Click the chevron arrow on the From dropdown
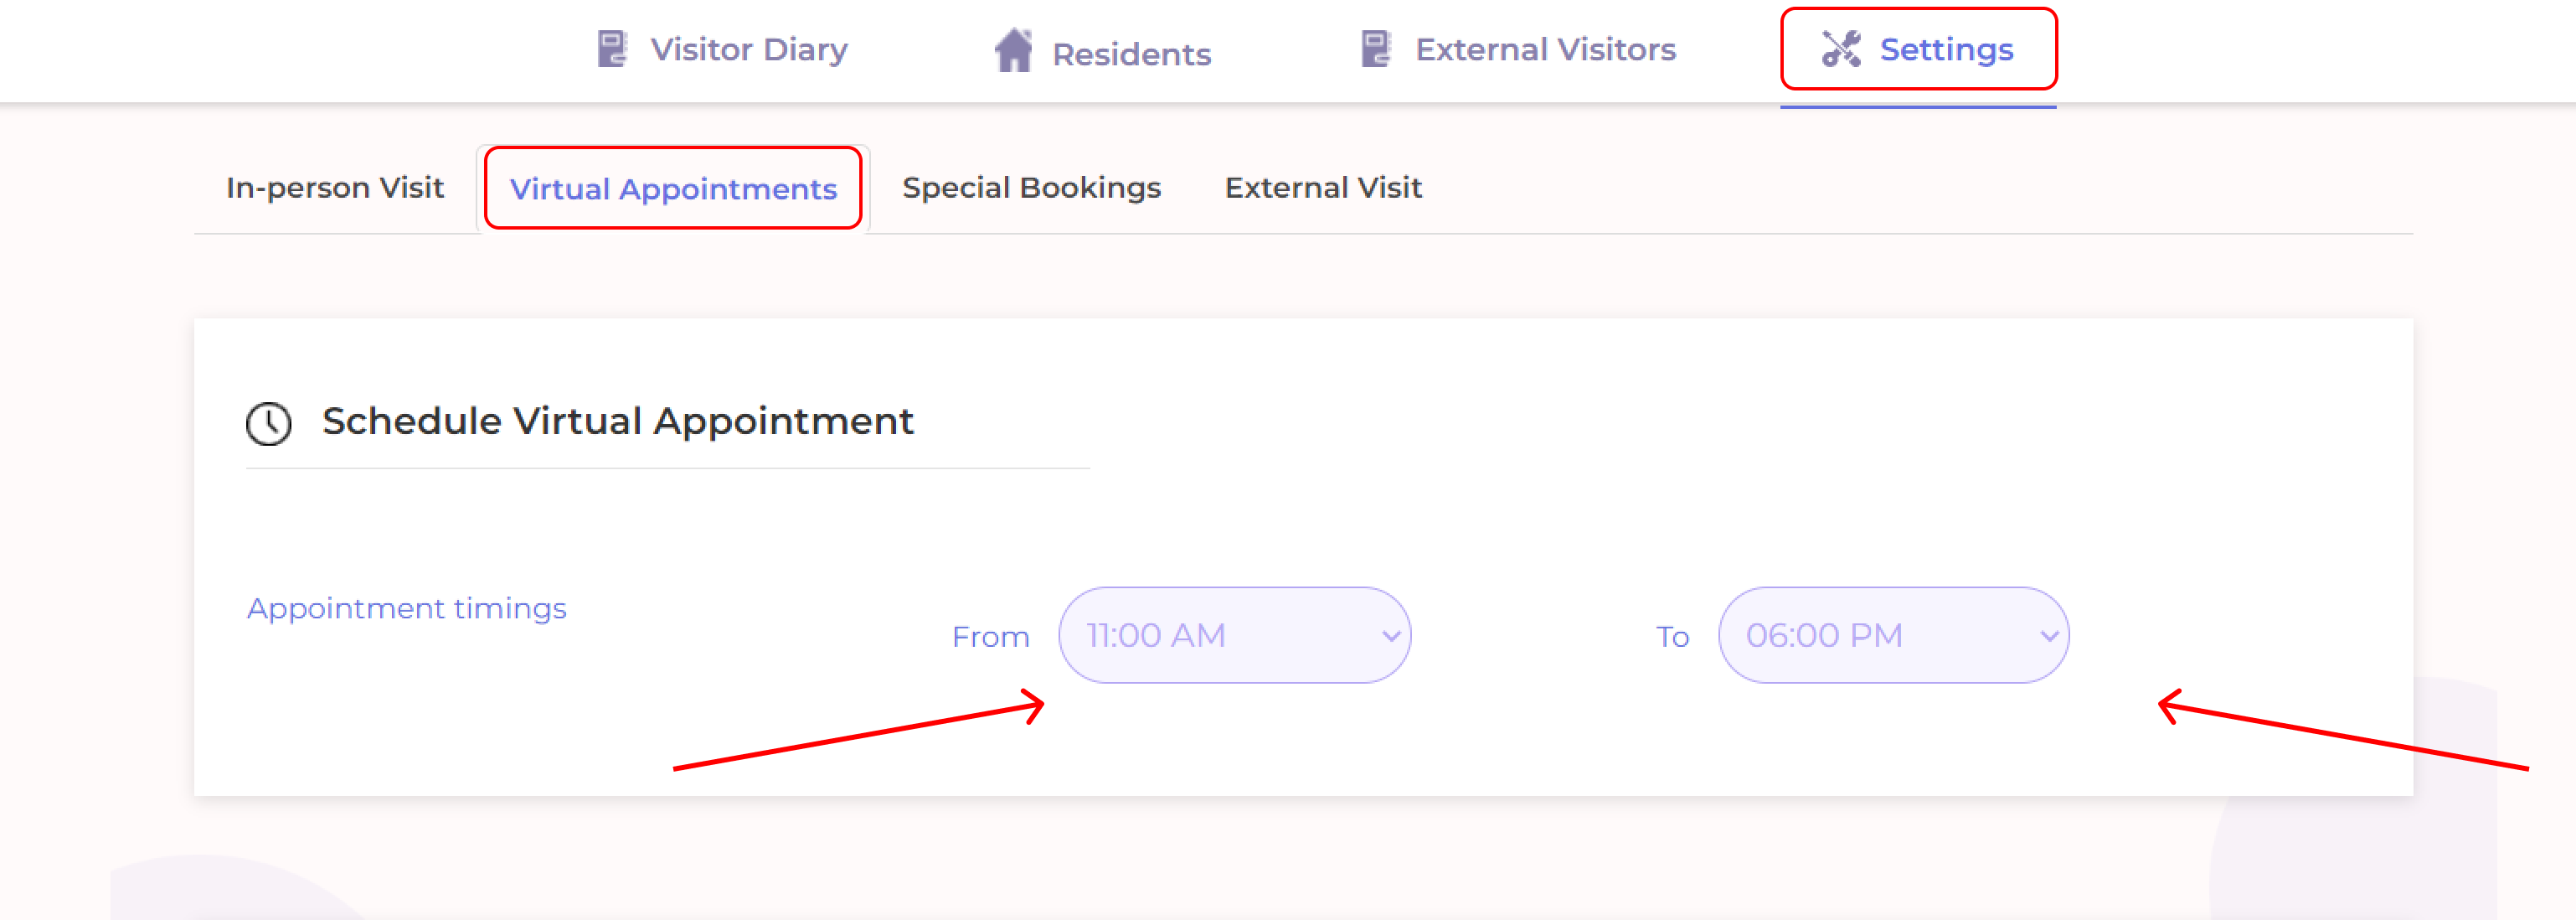This screenshot has height=920, width=2576. [x=1390, y=636]
